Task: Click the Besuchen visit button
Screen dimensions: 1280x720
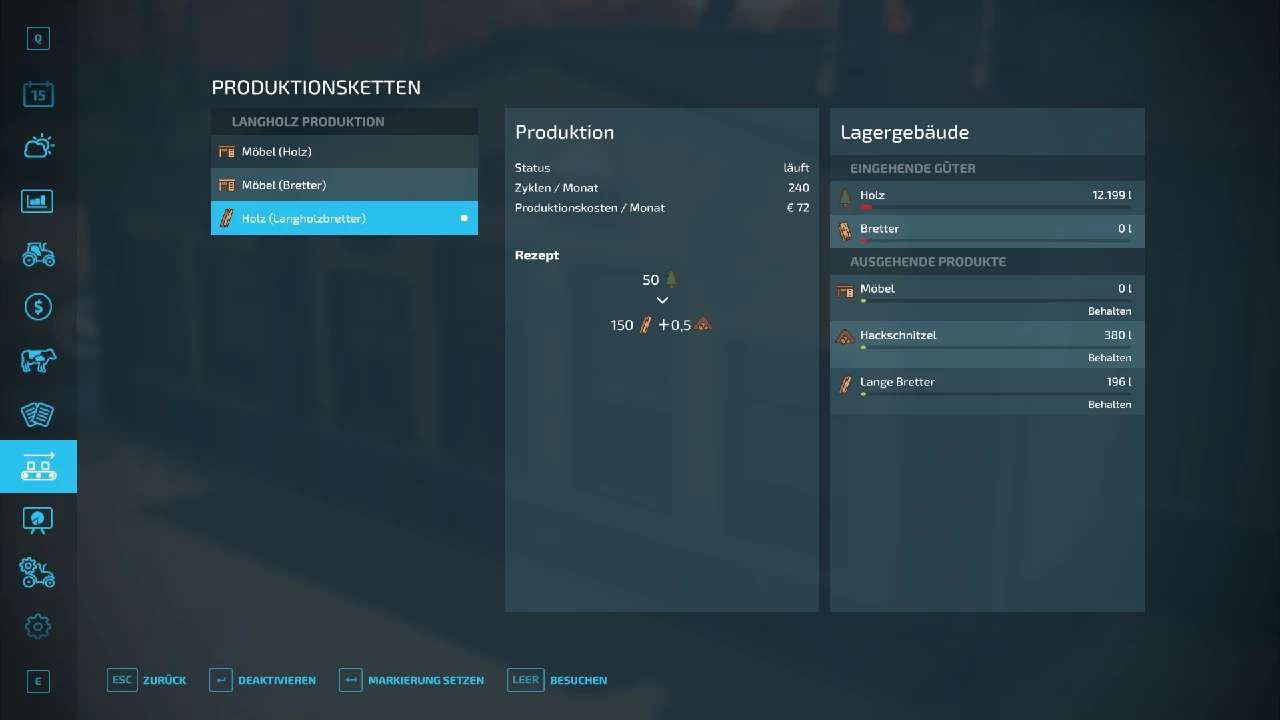Action: [557, 680]
